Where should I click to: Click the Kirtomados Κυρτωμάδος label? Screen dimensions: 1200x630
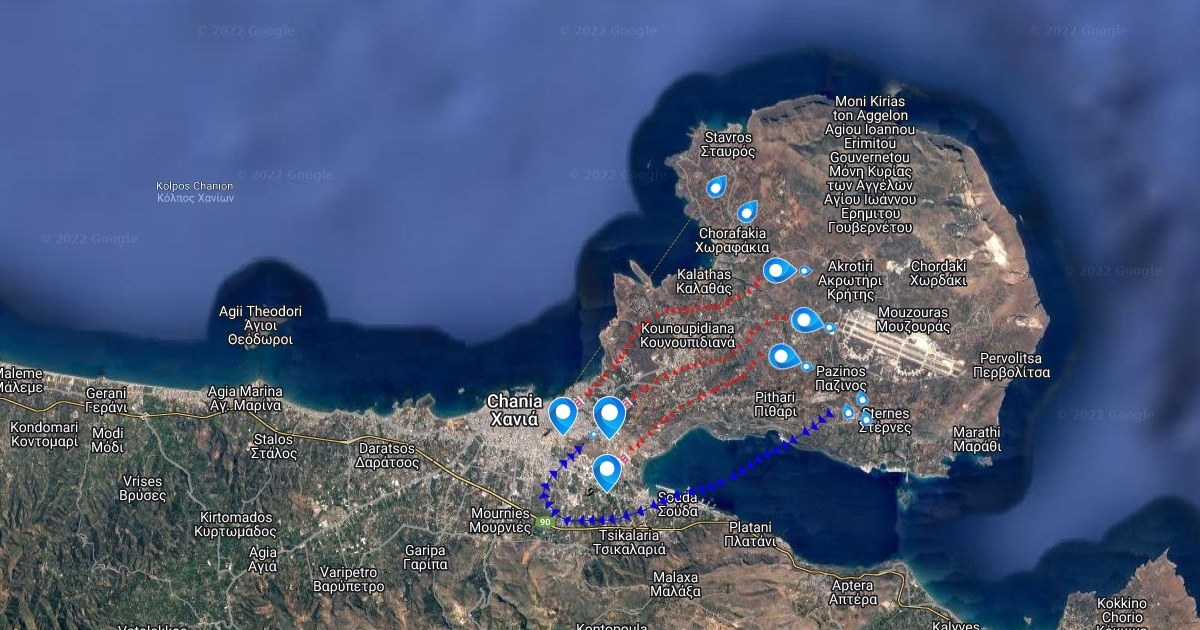point(235,524)
